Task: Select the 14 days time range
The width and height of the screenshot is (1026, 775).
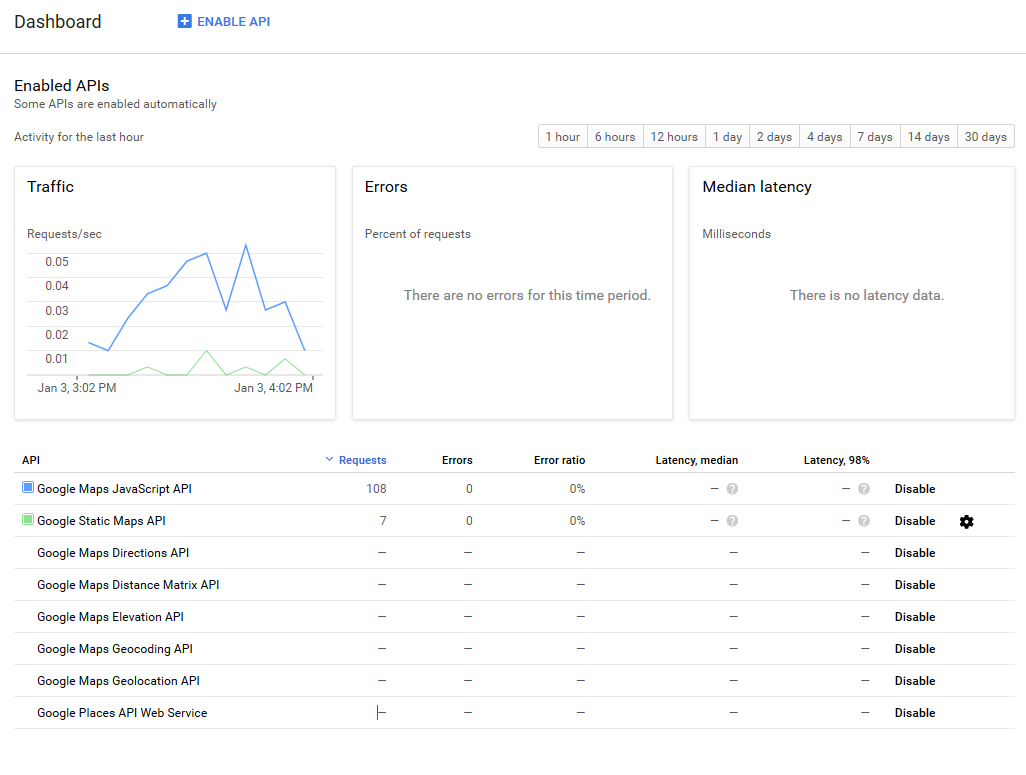Action: coord(929,137)
